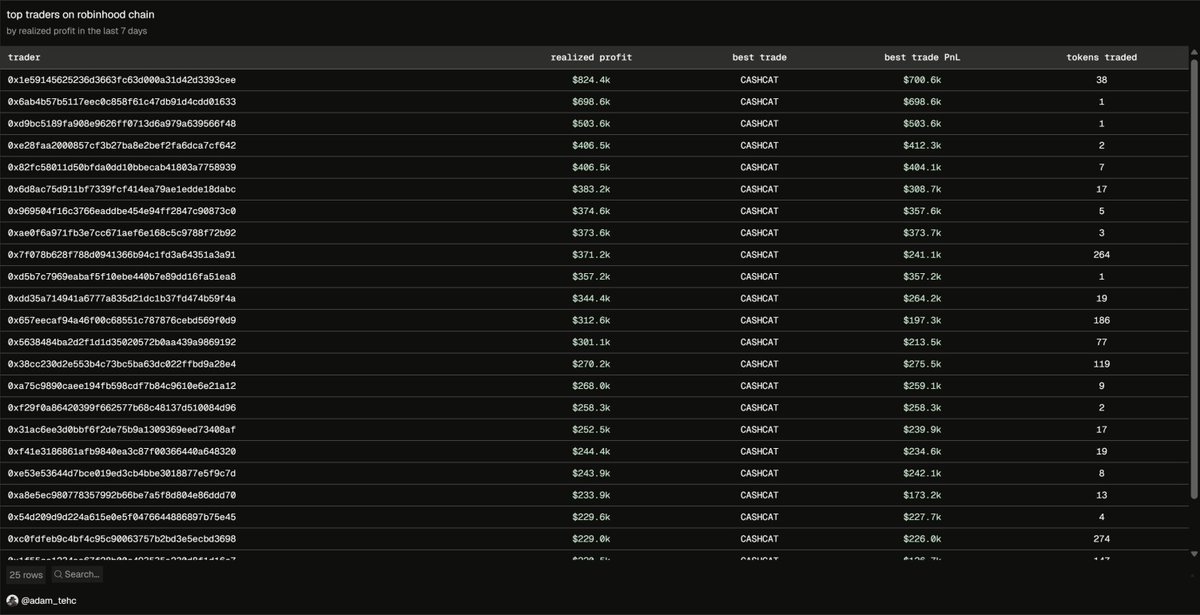Select trader address 0x82fc58011d50bfda0dd10bbecab41803a7758939

121,168
